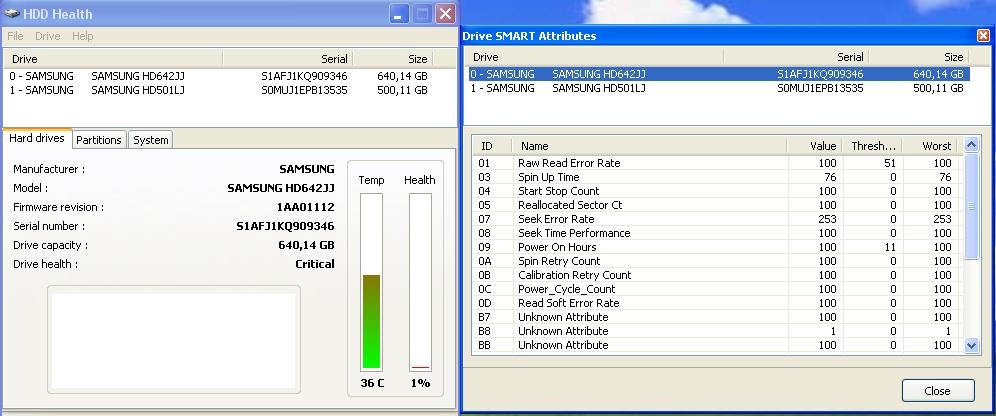Close the Drive SMART Attributes dialog with Close button
Image resolution: width=996 pixels, height=416 pixels.
938,391
